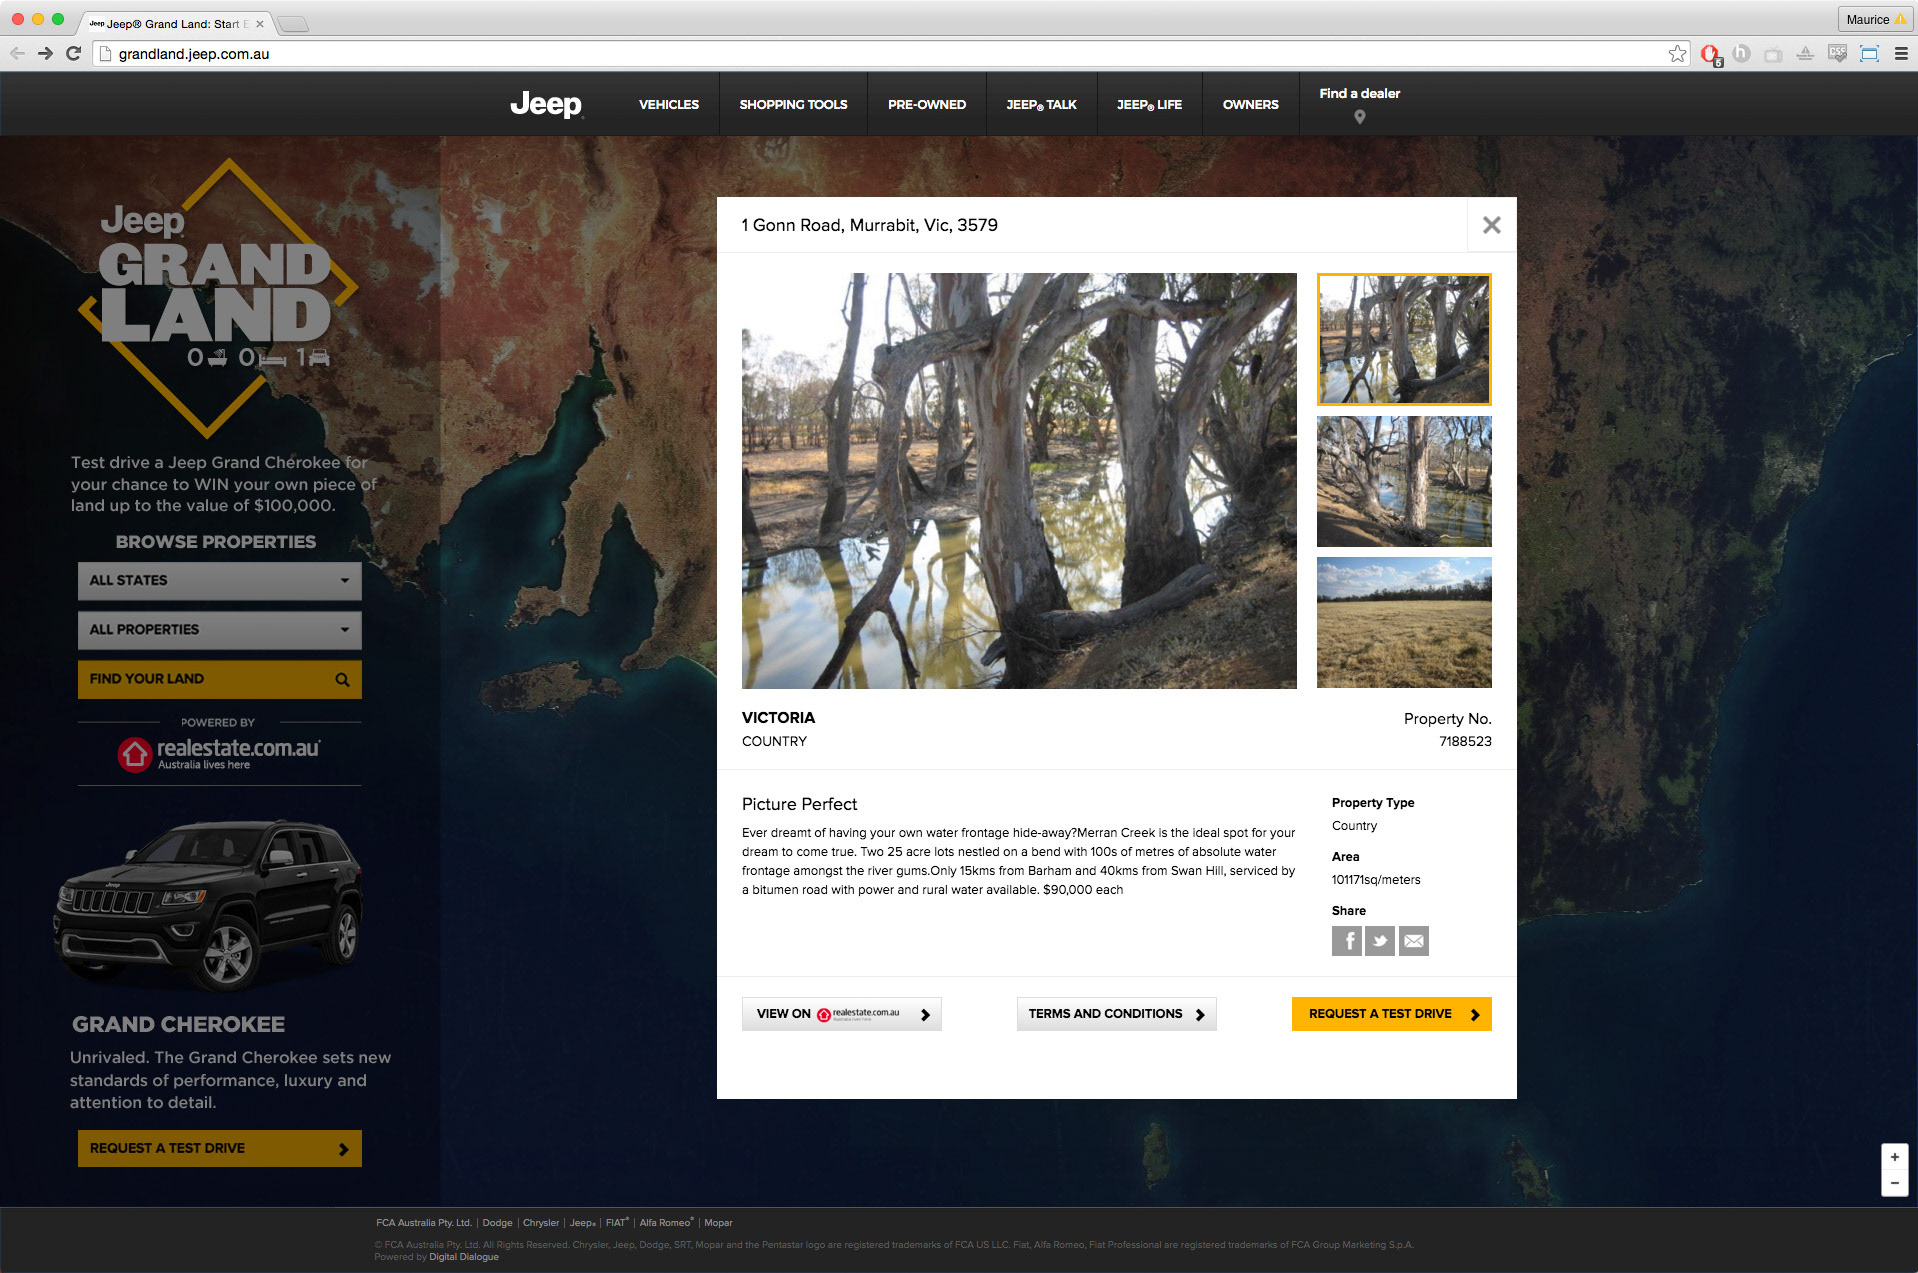
Task: Share property on Twitter
Action: click(1380, 941)
